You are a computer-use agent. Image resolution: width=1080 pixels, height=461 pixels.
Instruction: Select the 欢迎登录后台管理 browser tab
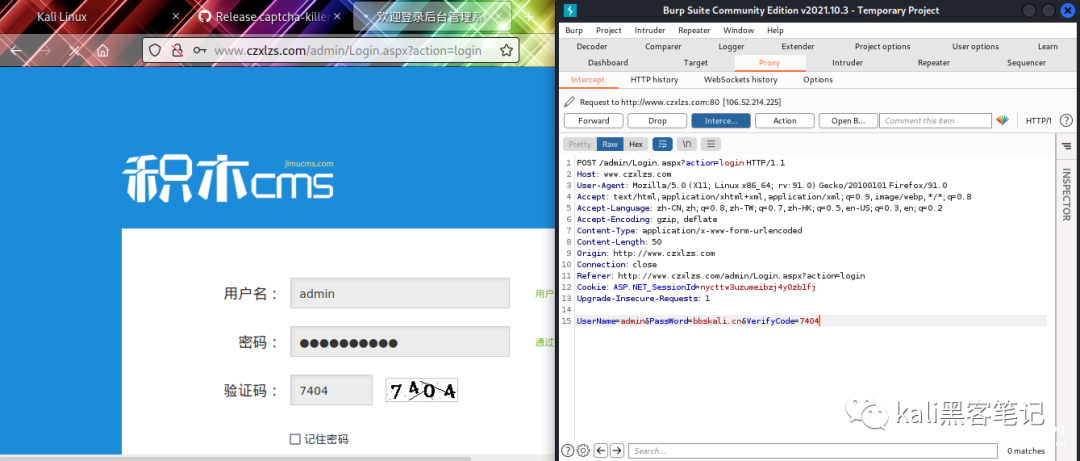pos(431,16)
